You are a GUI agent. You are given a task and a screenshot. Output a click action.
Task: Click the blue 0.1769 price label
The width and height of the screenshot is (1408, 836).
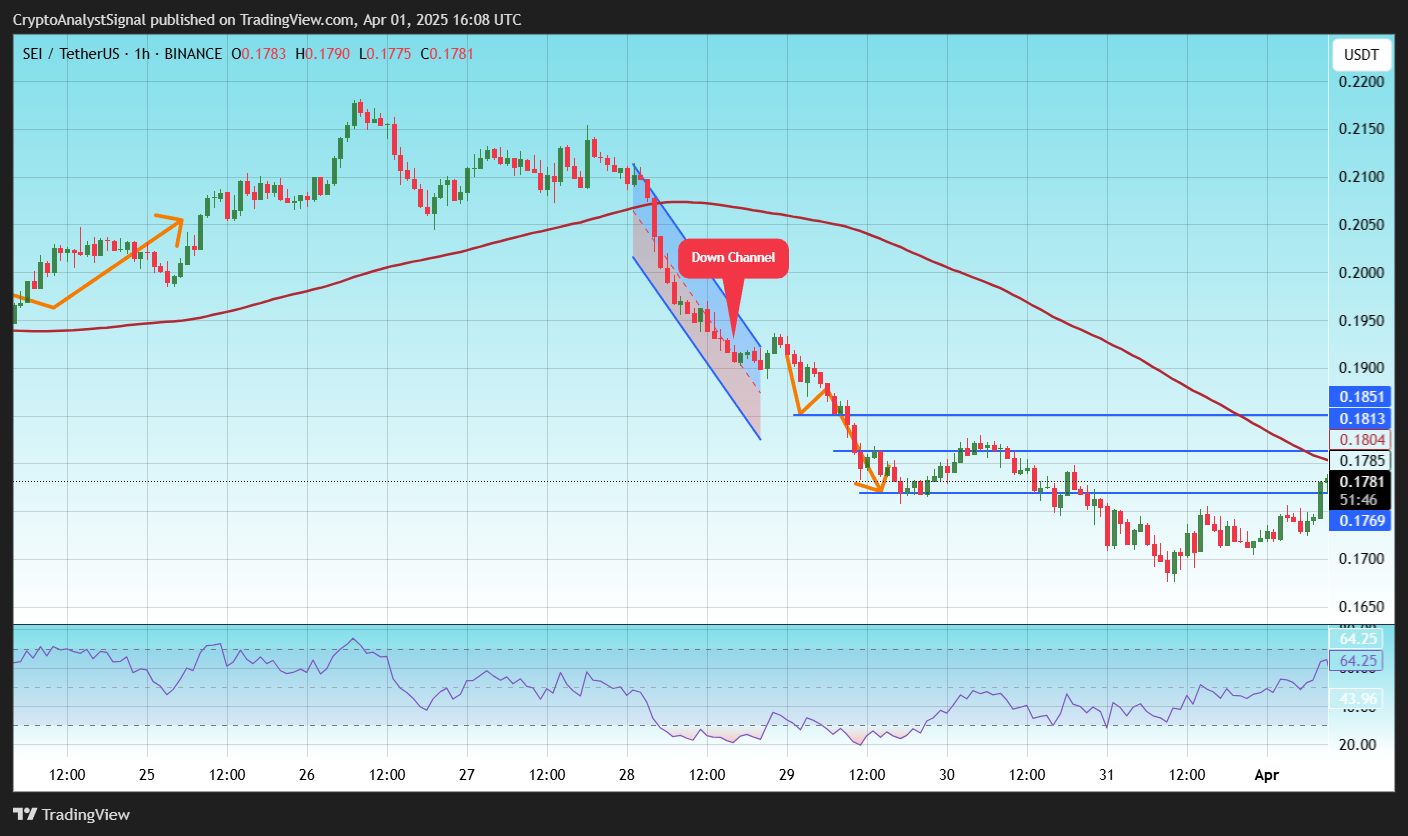[x=1361, y=520]
